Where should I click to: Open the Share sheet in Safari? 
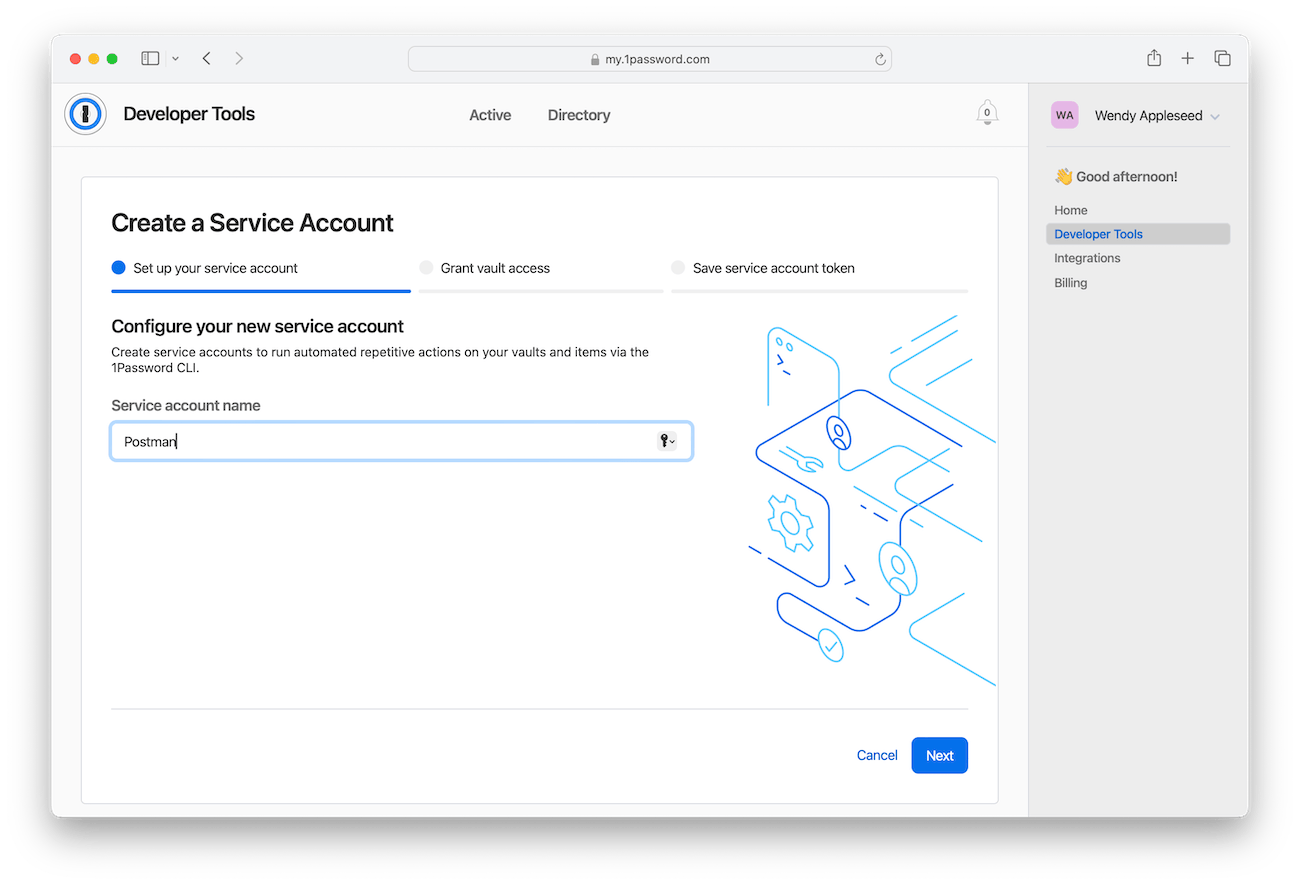click(x=1153, y=58)
